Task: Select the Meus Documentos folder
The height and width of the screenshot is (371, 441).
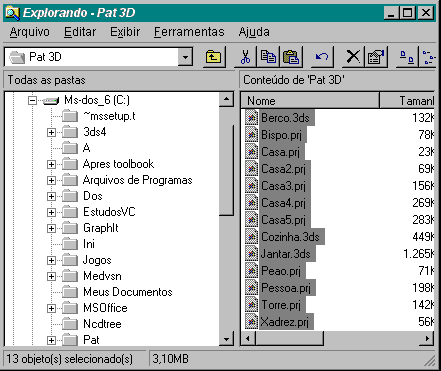Action: pos(128,292)
